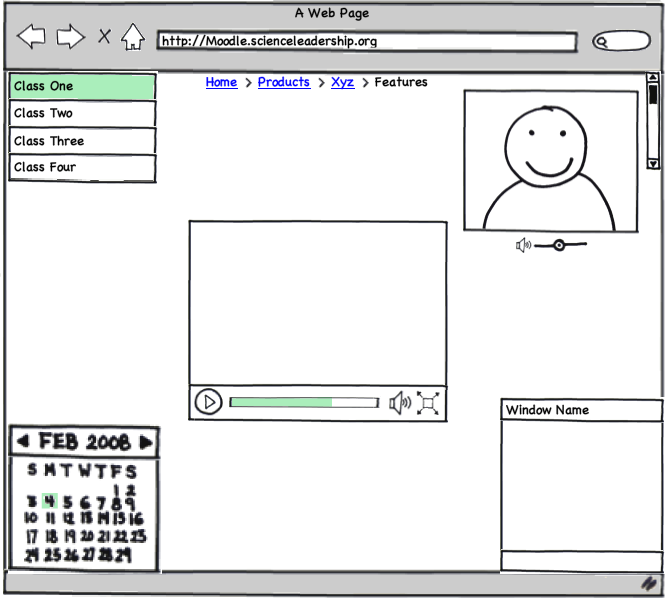This screenshot has height=598, width=665.
Task: Follow the Products breadcrumb link
Action: click(283, 82)
